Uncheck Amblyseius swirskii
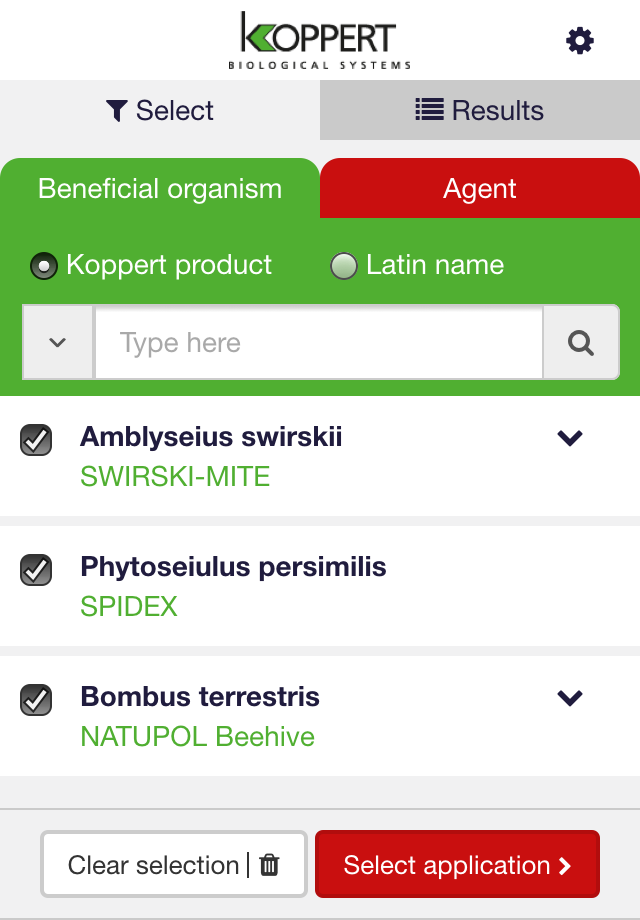640x920 pixels. tap(36, 437)
